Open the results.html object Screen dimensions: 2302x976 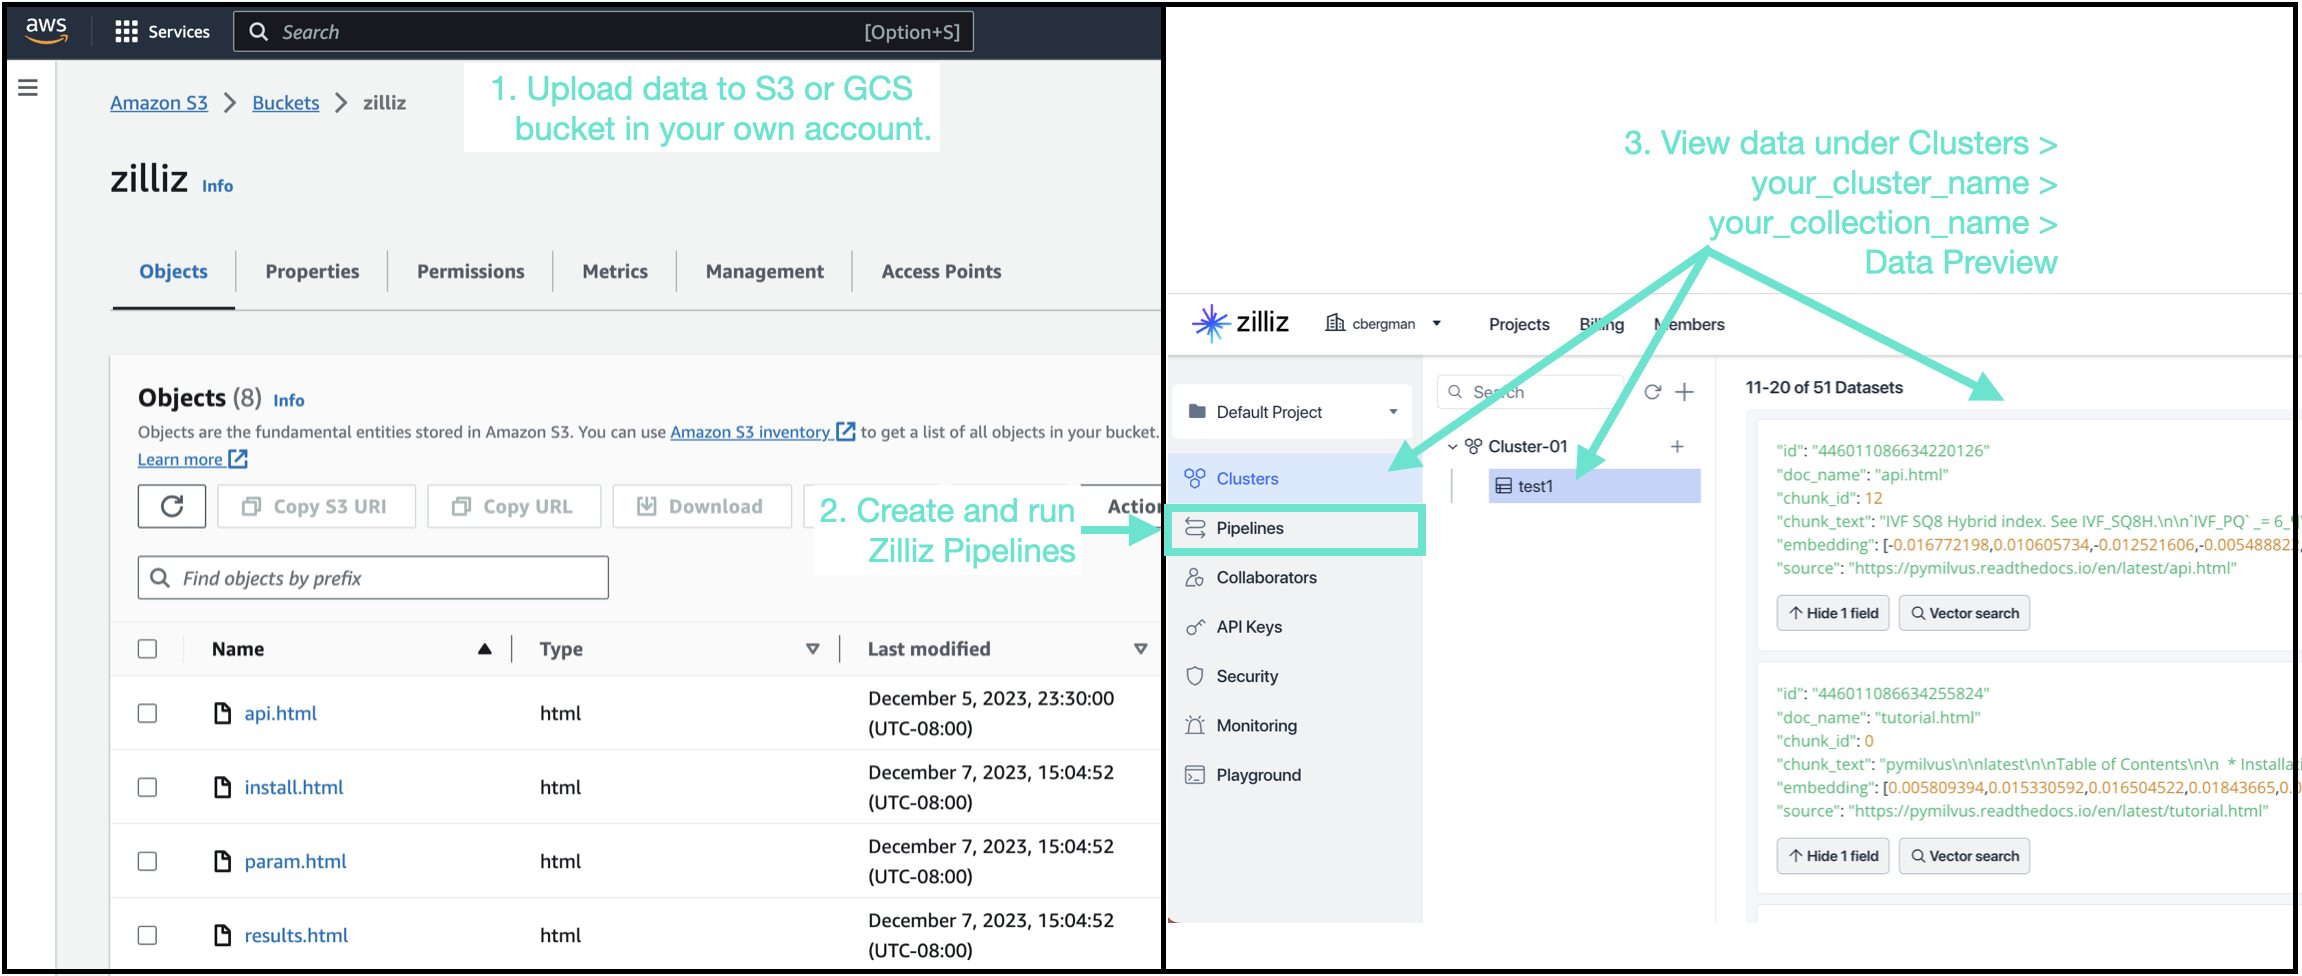[296, 935]
